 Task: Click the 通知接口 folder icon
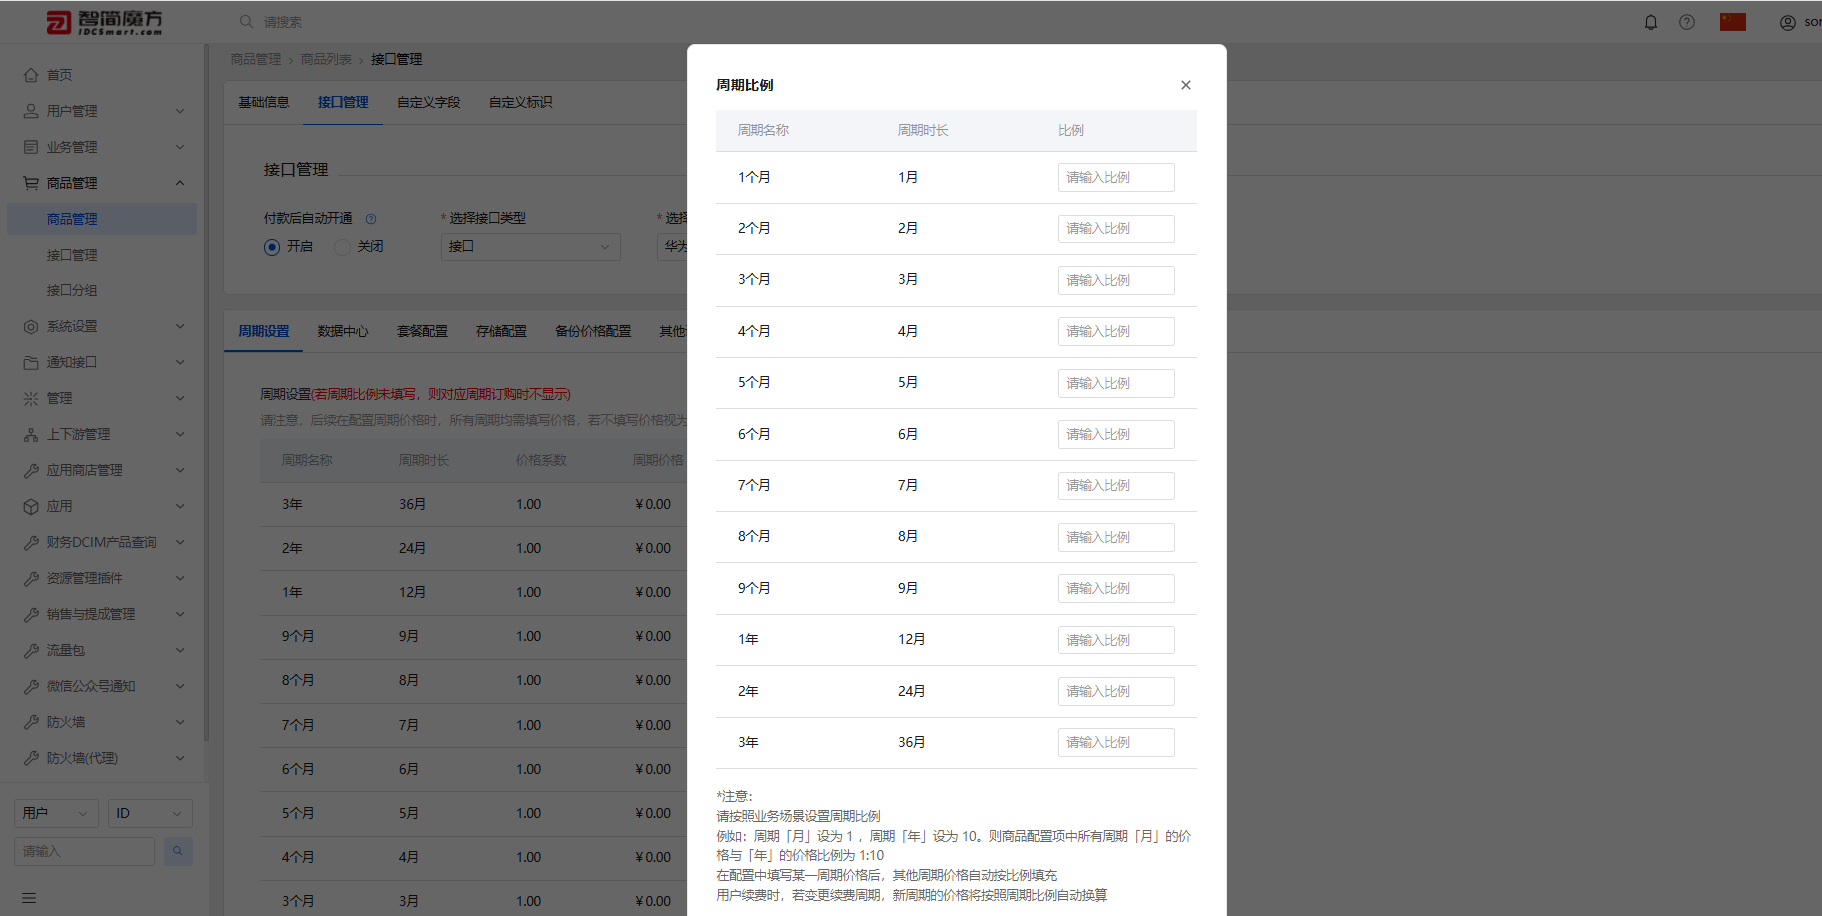coord(31,362)
